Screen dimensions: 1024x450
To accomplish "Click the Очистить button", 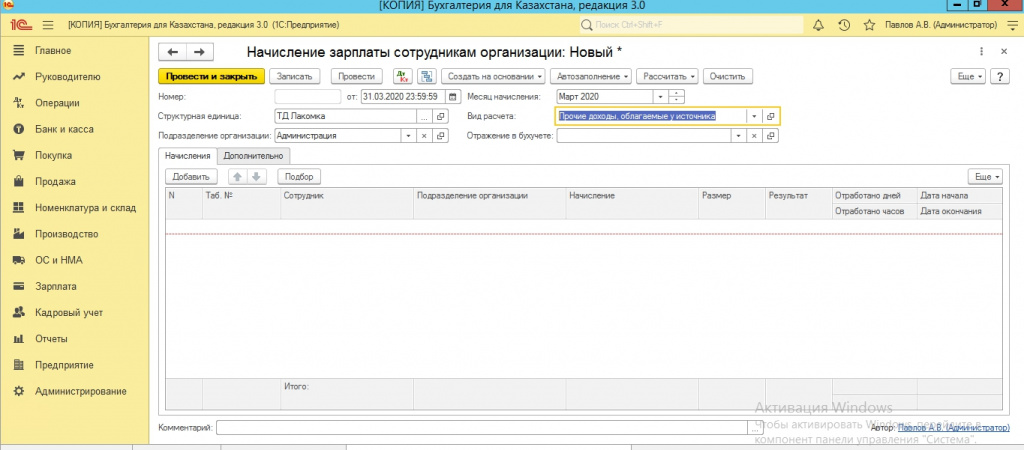I will click(x=728, y=76).
